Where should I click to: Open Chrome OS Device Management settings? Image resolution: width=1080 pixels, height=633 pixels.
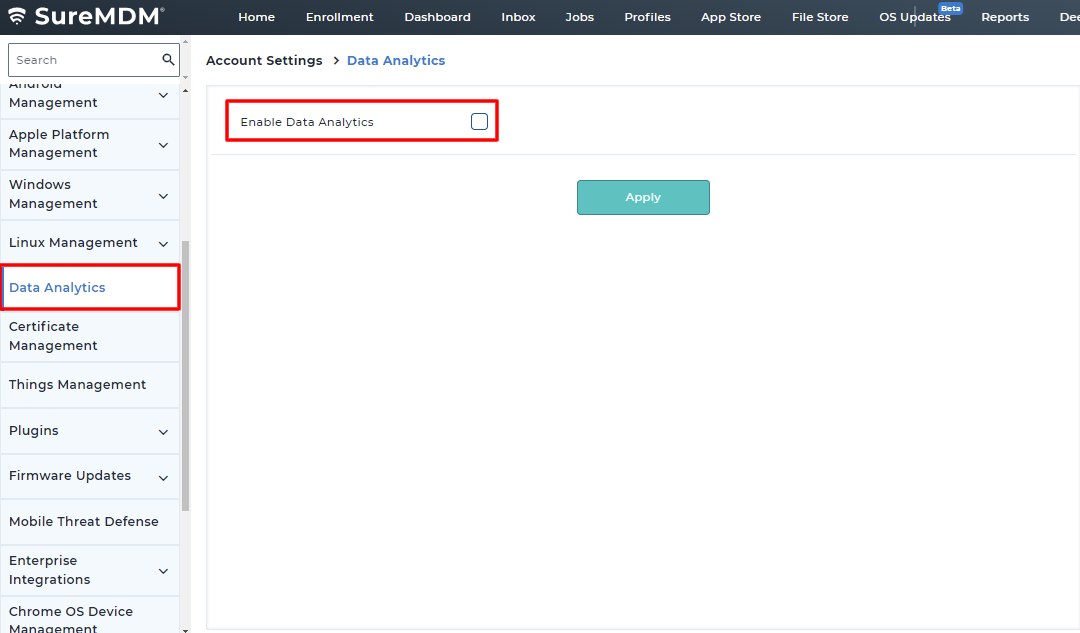[x=90, y=616]
